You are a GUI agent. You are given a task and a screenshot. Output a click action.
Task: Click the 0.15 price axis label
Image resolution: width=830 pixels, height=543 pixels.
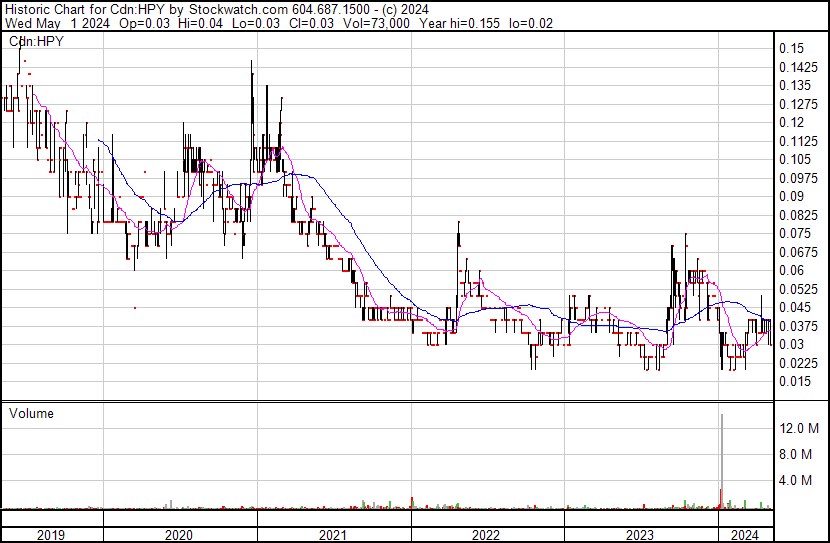(792, 48)
